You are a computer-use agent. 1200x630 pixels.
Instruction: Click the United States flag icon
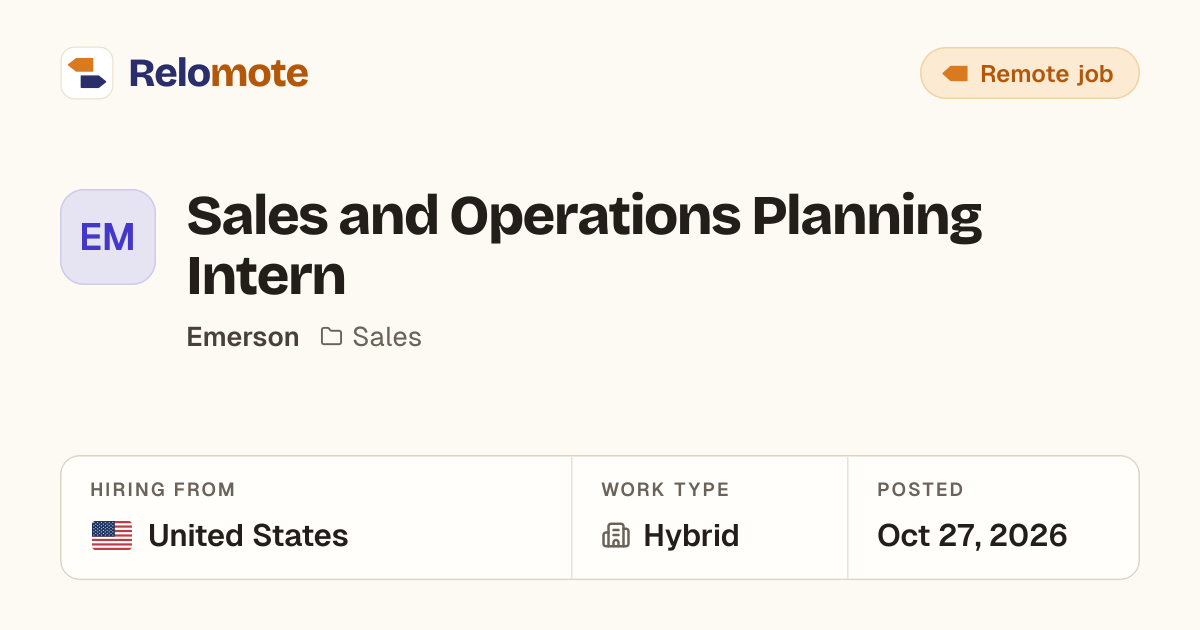click(112, 536)
